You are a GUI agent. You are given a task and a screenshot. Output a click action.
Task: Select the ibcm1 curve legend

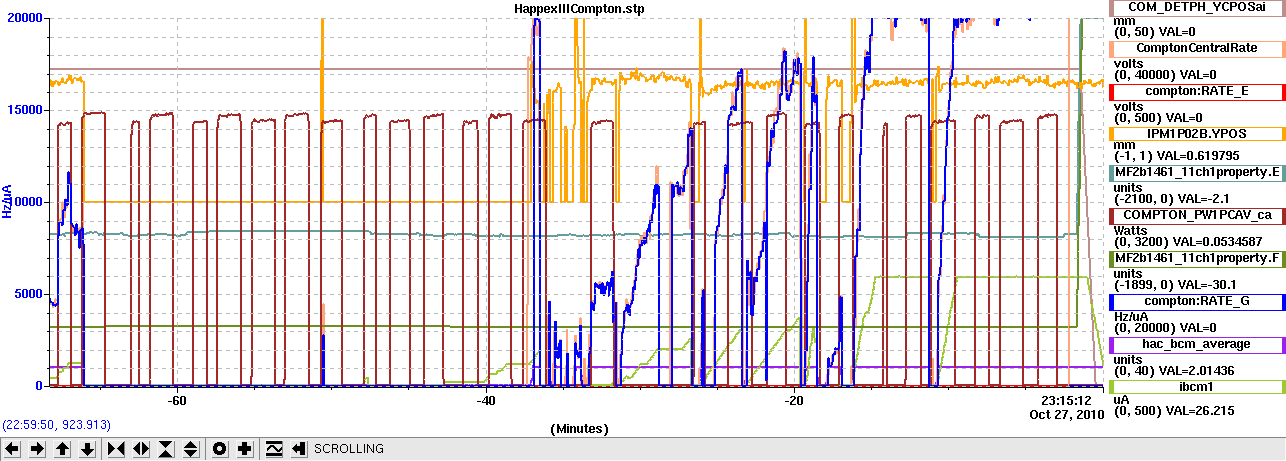(x=1197, y=386)
